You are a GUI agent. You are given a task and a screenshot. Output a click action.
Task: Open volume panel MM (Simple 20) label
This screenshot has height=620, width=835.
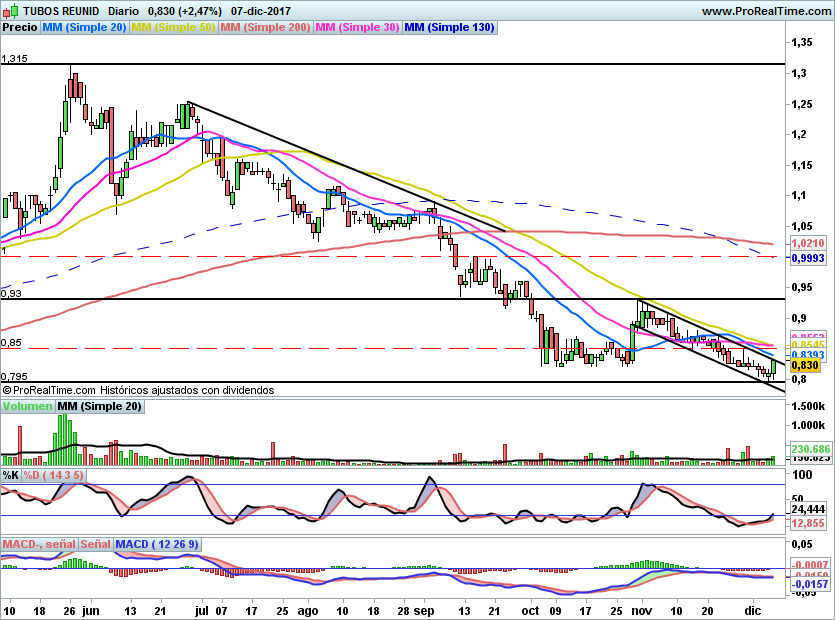point(100,406)
